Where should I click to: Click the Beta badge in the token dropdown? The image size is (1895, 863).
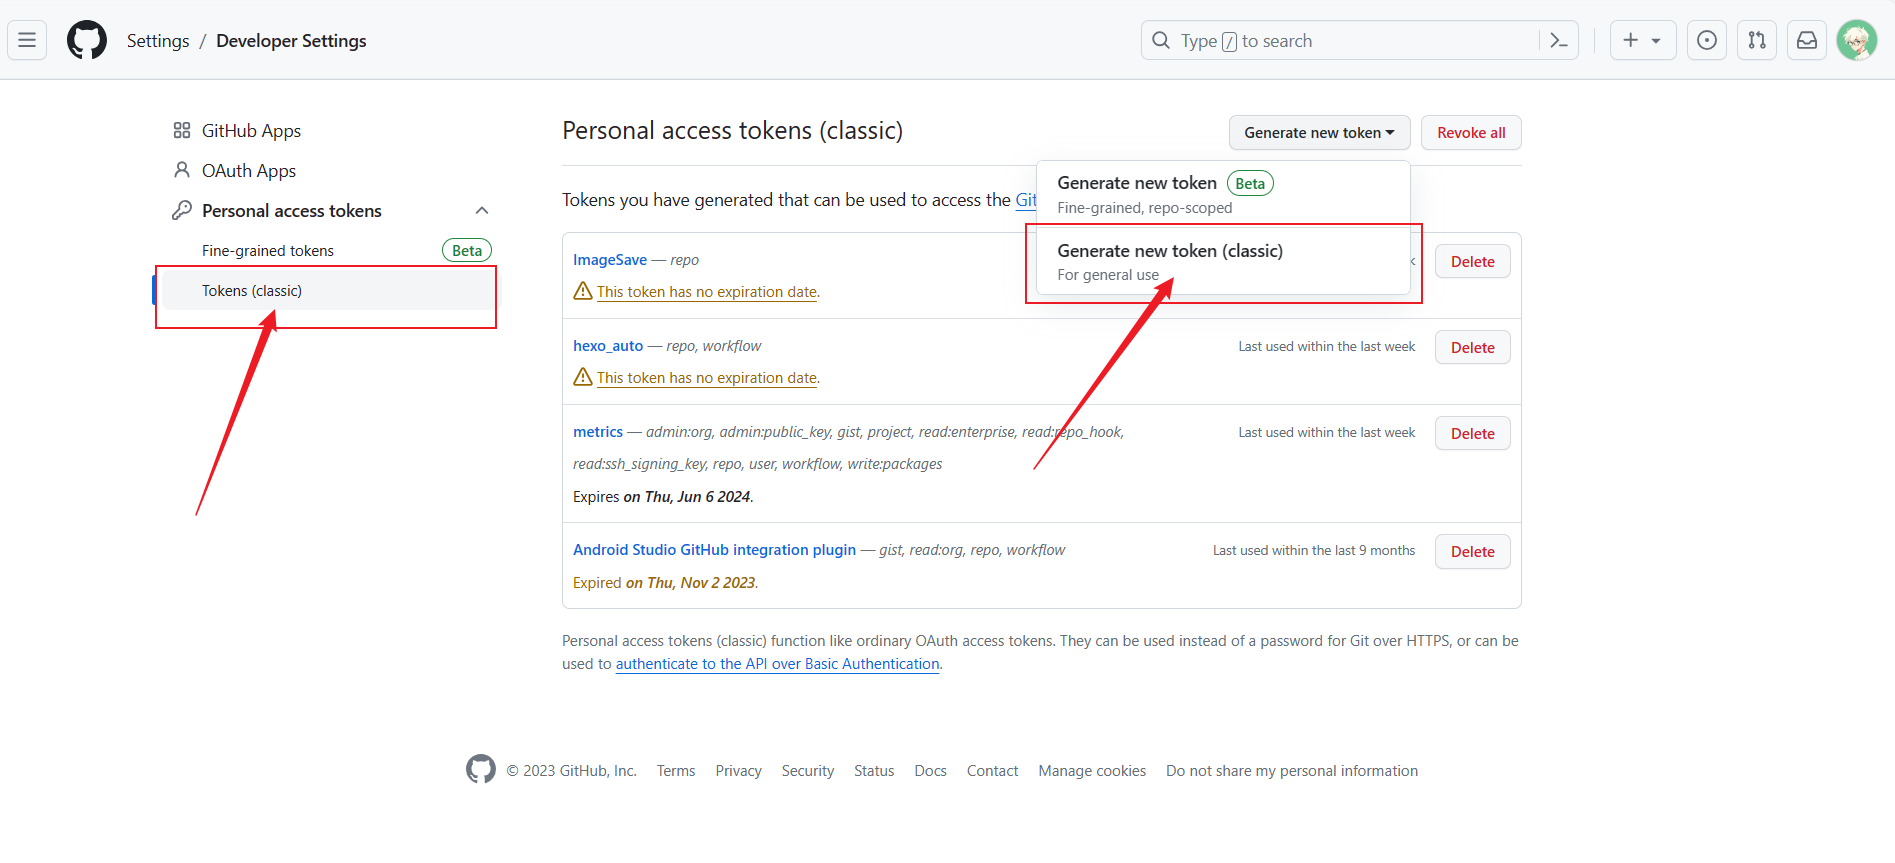click(1250, 183)
